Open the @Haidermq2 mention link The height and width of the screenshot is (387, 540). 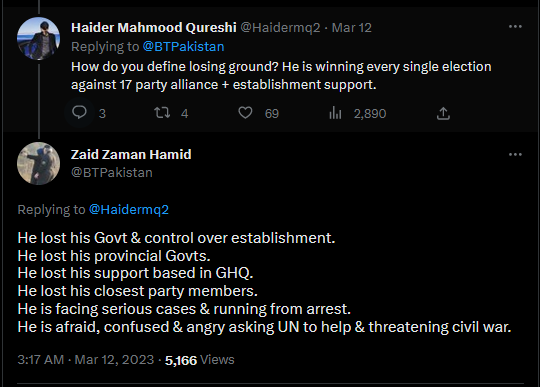click(x=129, y=209)
